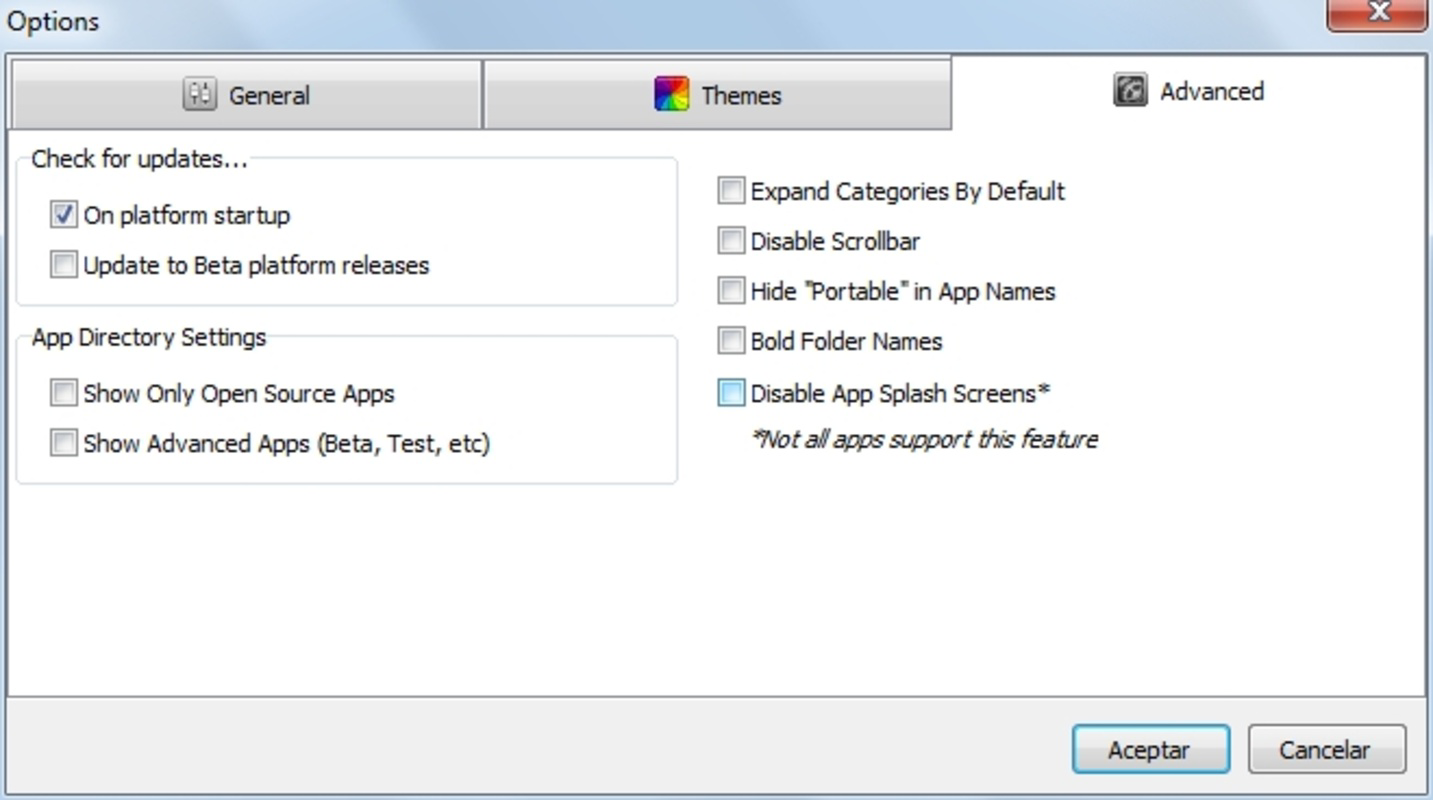Dismiss dialog with Cancelar button
The height and width of the screenshot is (800, 1433).
(x=1327, y=749)
